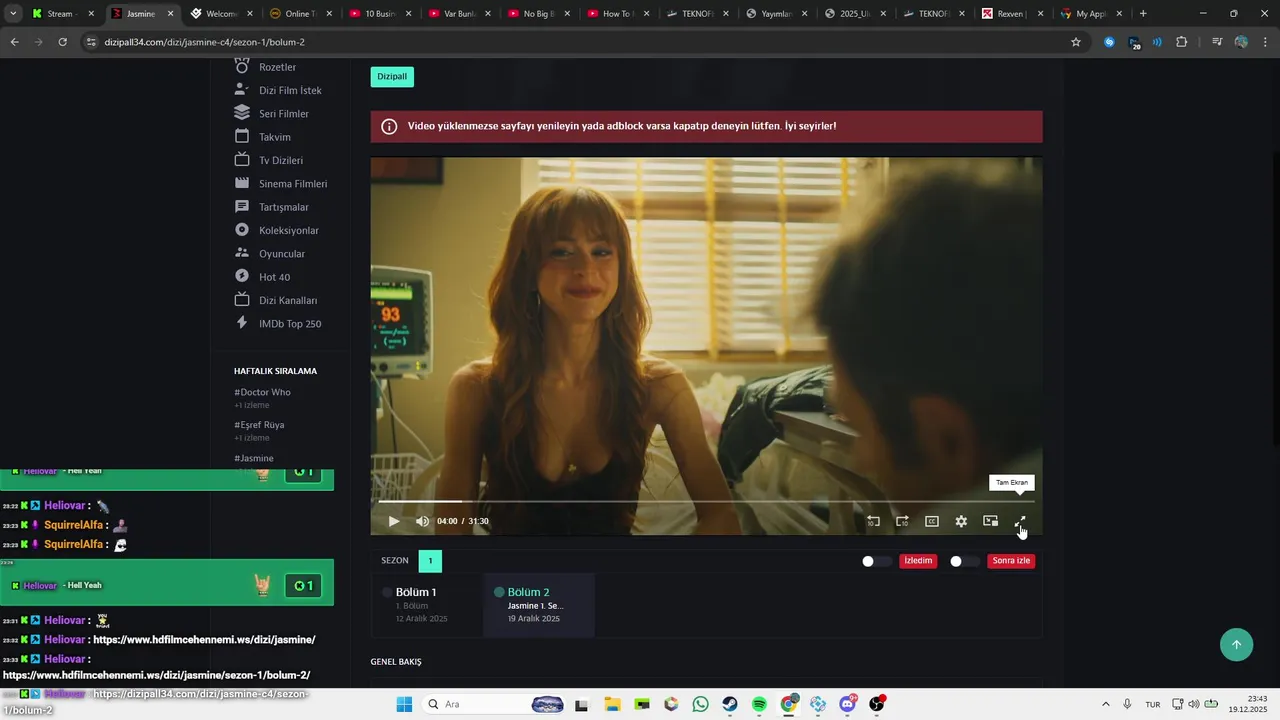The width and height of the screenshot is (1280, 720).
Task: Click the Oyuncular people icon
Action: [x=241, y=253]
